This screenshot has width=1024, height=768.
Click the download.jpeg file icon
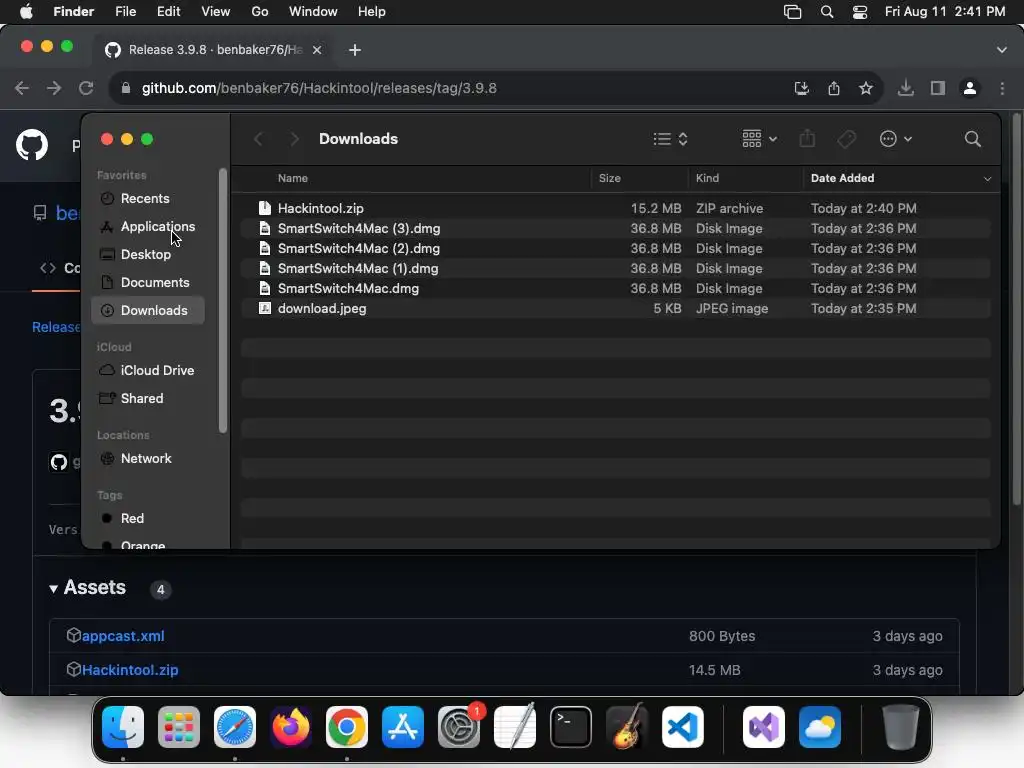pyautogui.click(x=264, y=308)
